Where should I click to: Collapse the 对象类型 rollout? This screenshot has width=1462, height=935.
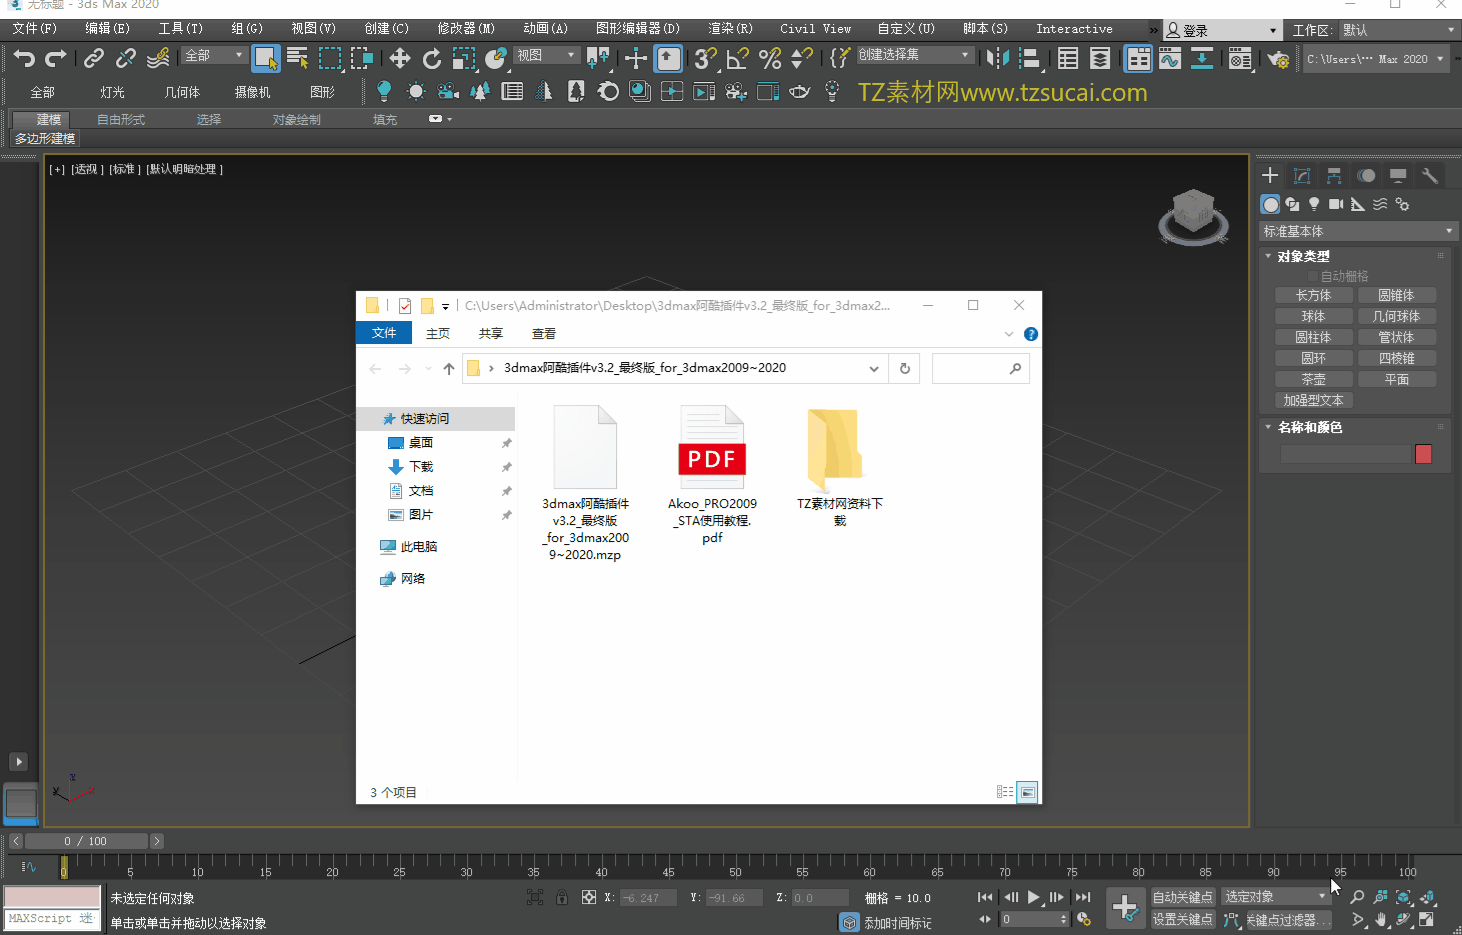coord(1303,256)
